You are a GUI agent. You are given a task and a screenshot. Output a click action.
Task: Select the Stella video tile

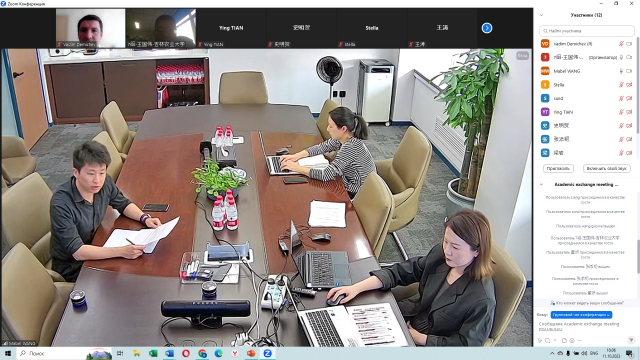pos(371,28)
